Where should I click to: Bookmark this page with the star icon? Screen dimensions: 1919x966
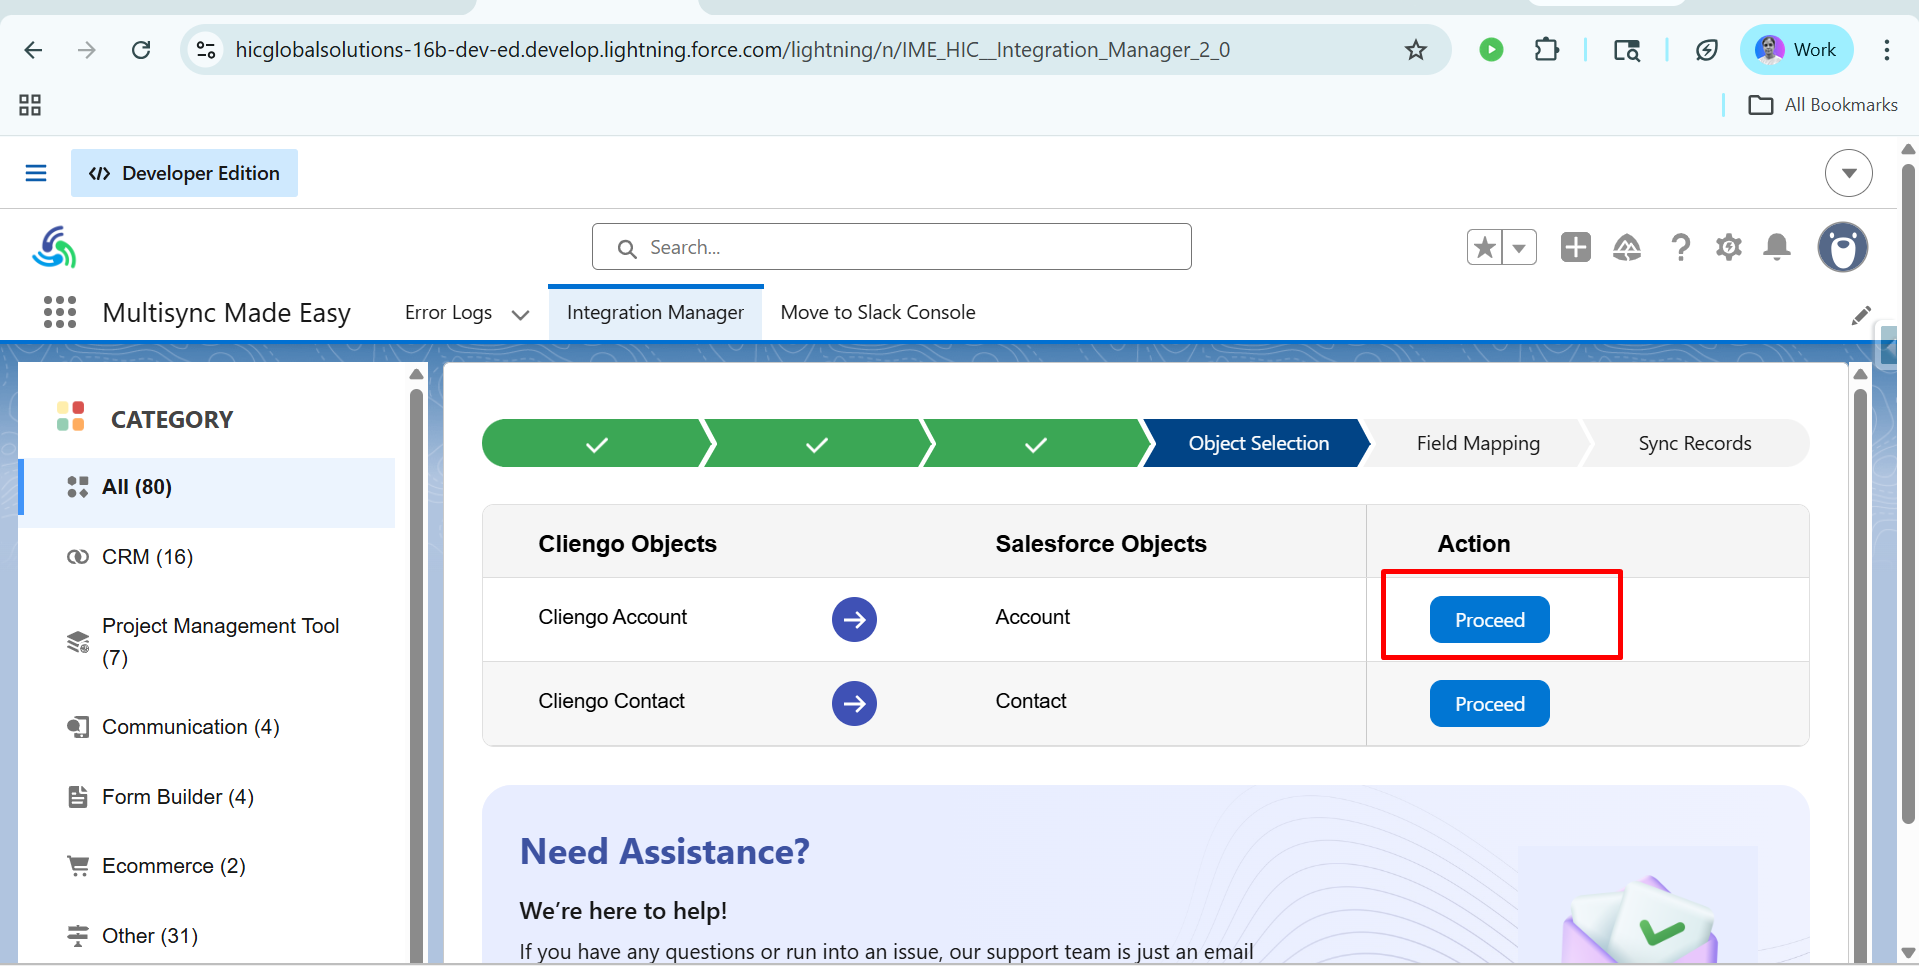coord(1415,50)
